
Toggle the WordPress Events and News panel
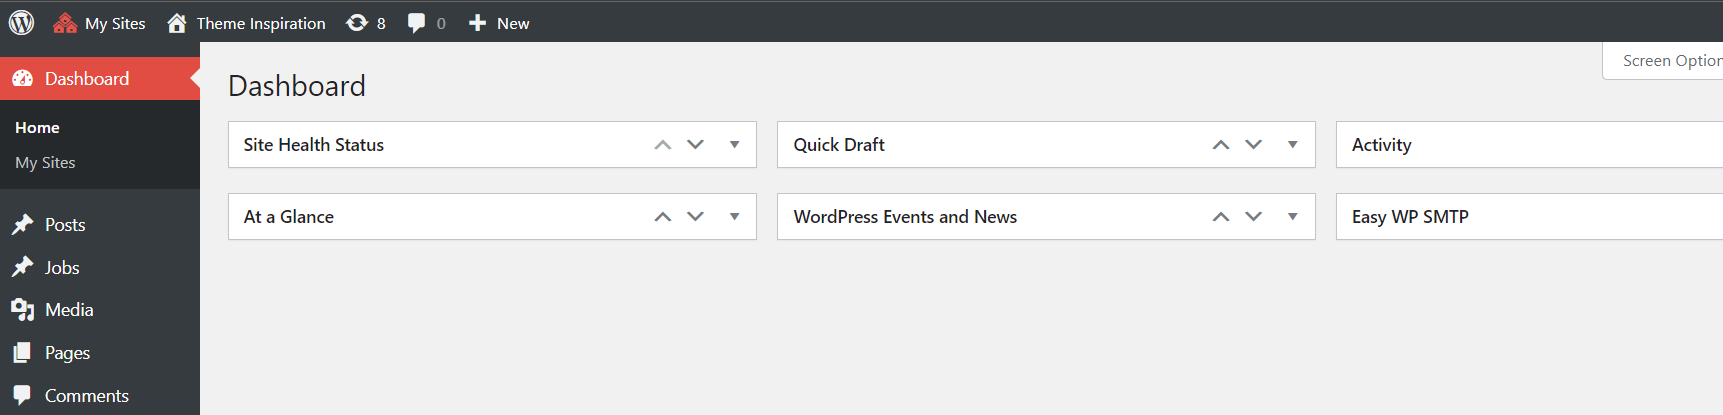tap(1292, 217)
